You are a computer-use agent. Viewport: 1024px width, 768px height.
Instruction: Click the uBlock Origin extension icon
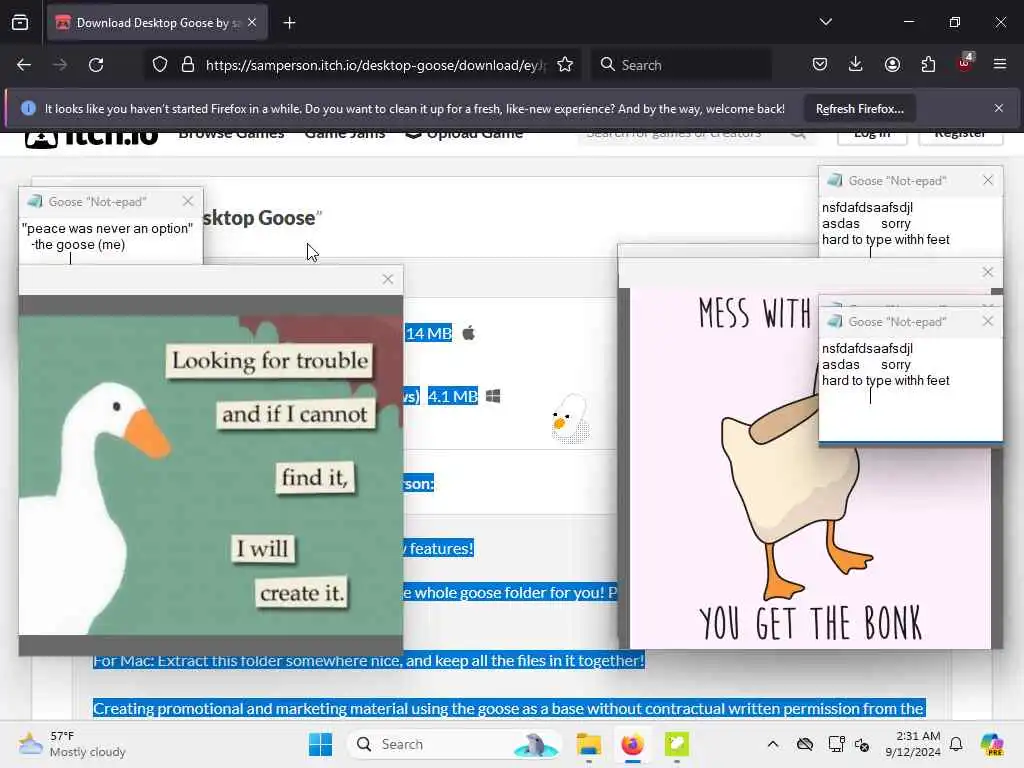coord(965,63)
